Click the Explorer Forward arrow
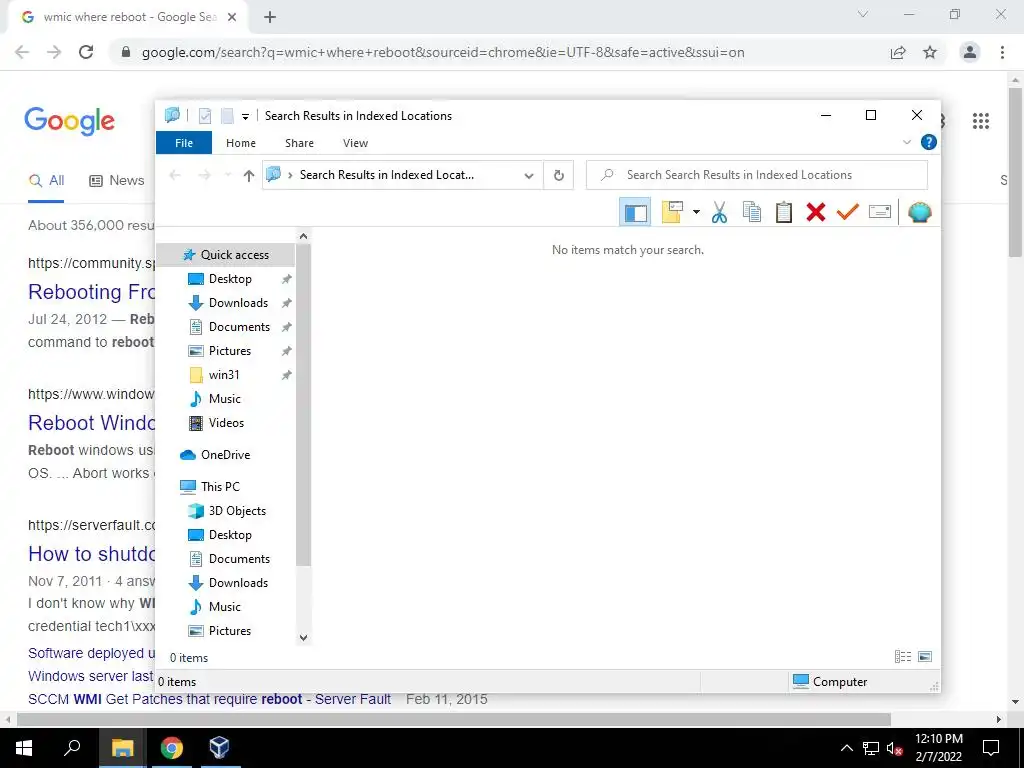Screen dimensions: 1024x768 pyautogui.click(x=204, y=175)
